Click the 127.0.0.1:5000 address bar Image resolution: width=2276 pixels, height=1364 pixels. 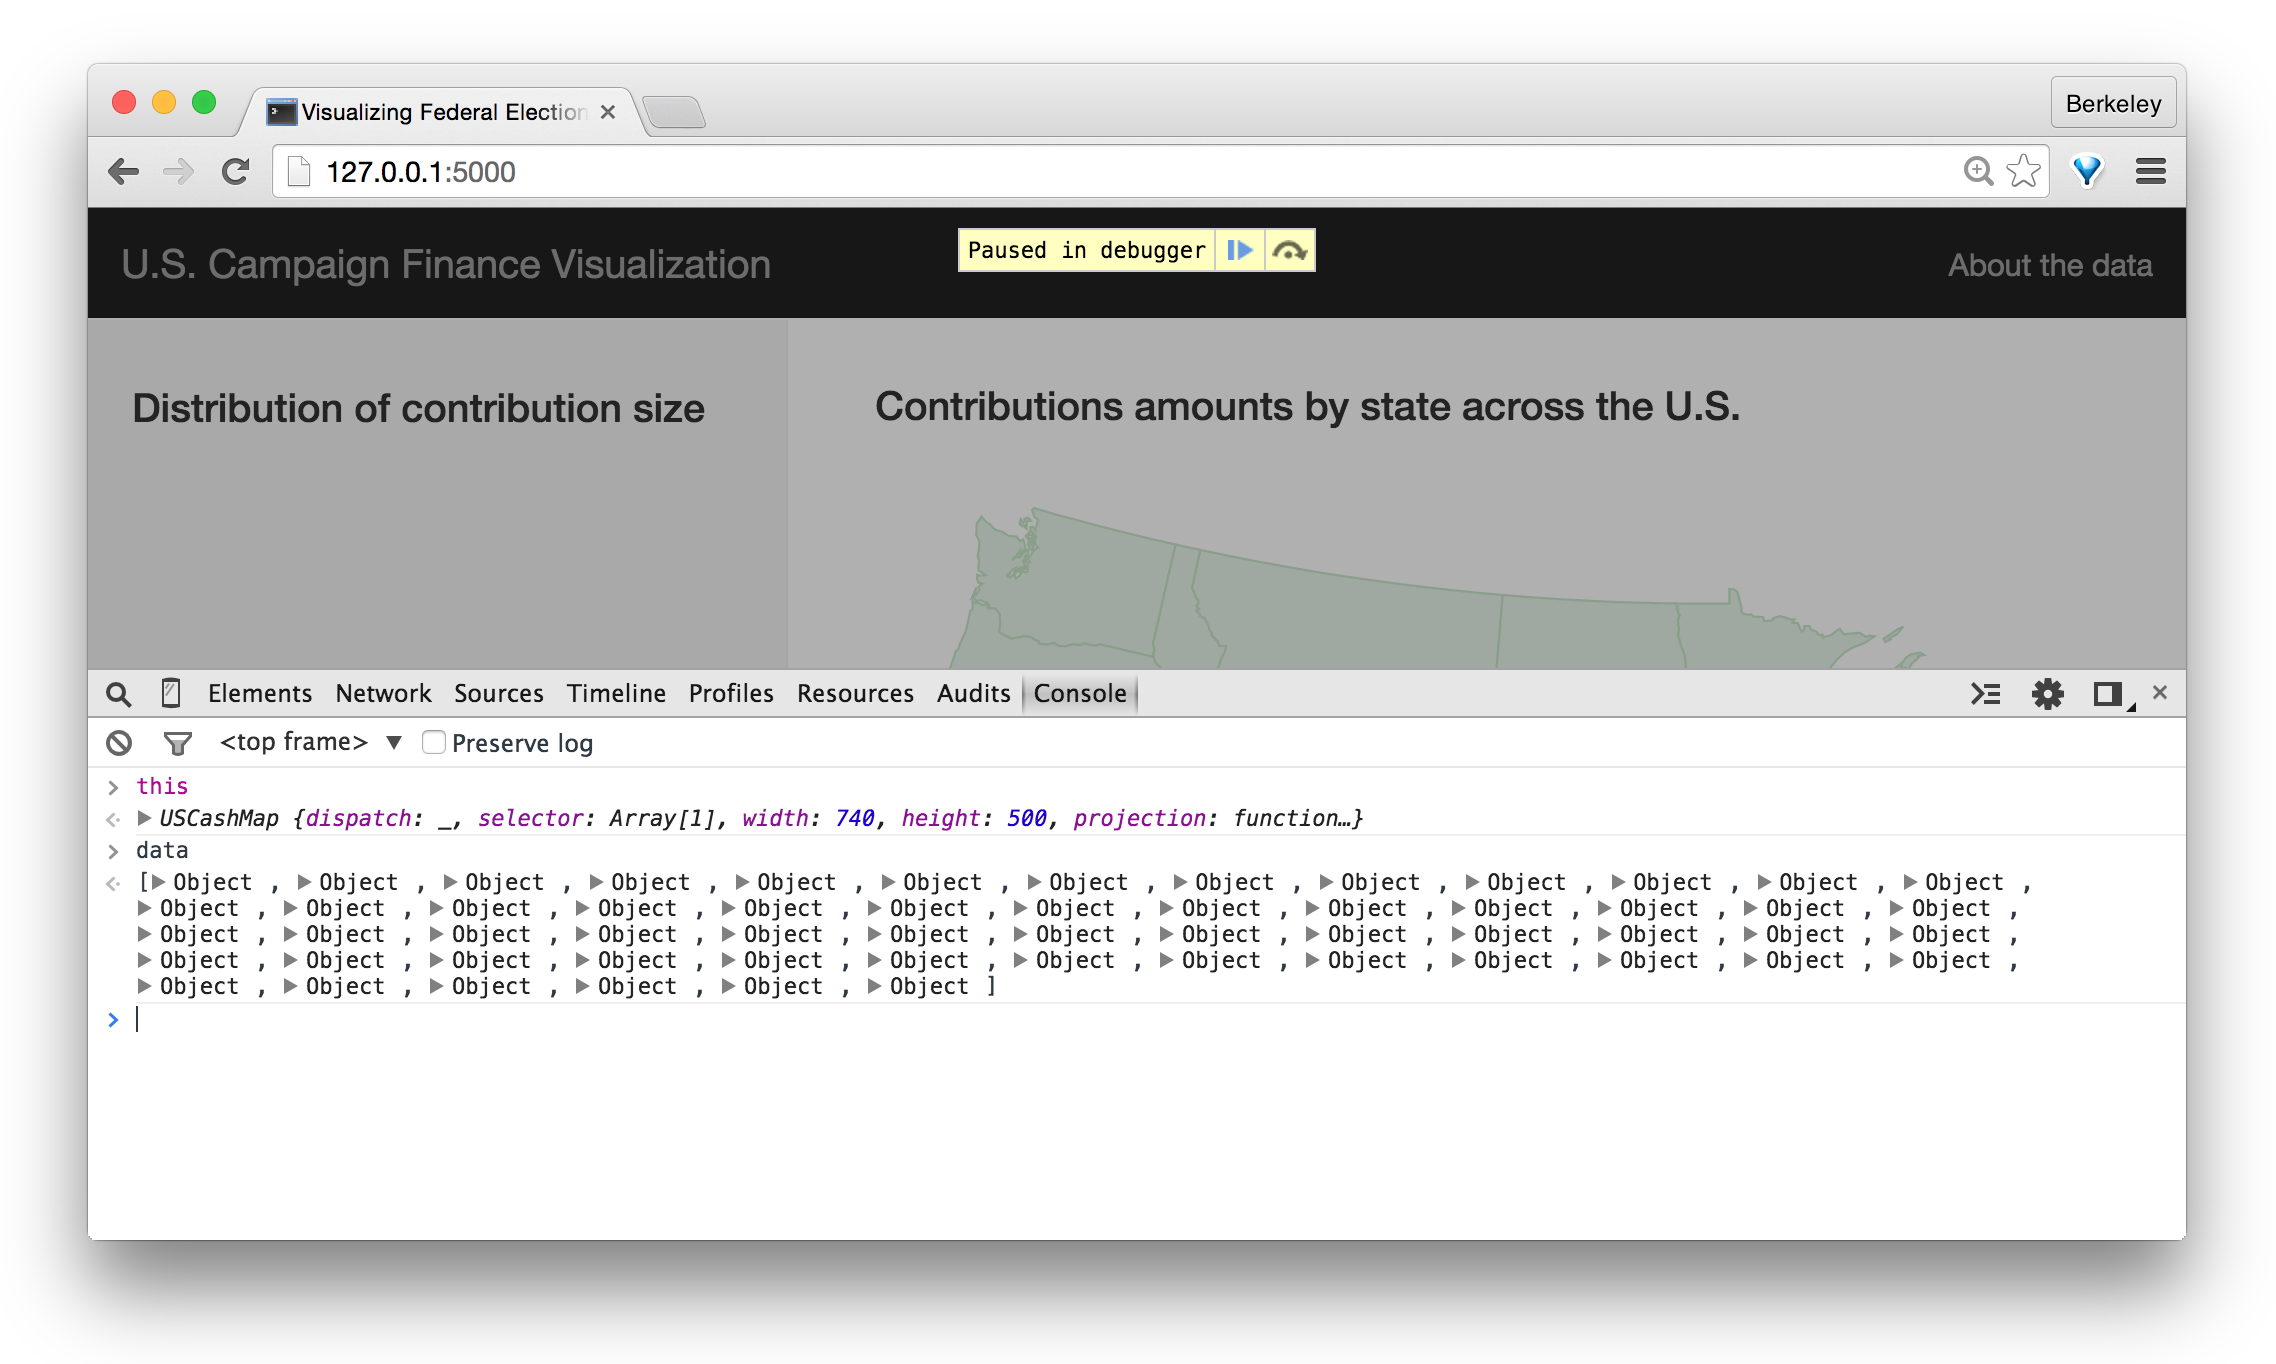[1100, 172]
